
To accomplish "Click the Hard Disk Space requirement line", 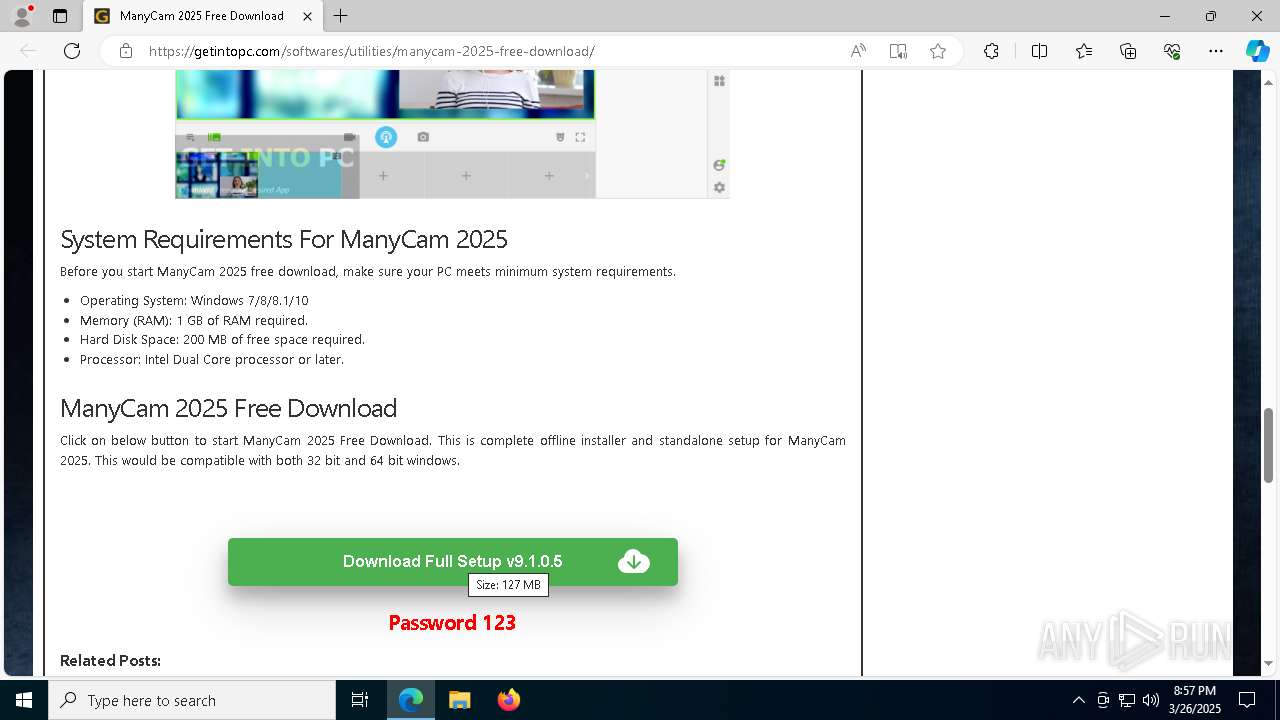I will tap(222, 340).
